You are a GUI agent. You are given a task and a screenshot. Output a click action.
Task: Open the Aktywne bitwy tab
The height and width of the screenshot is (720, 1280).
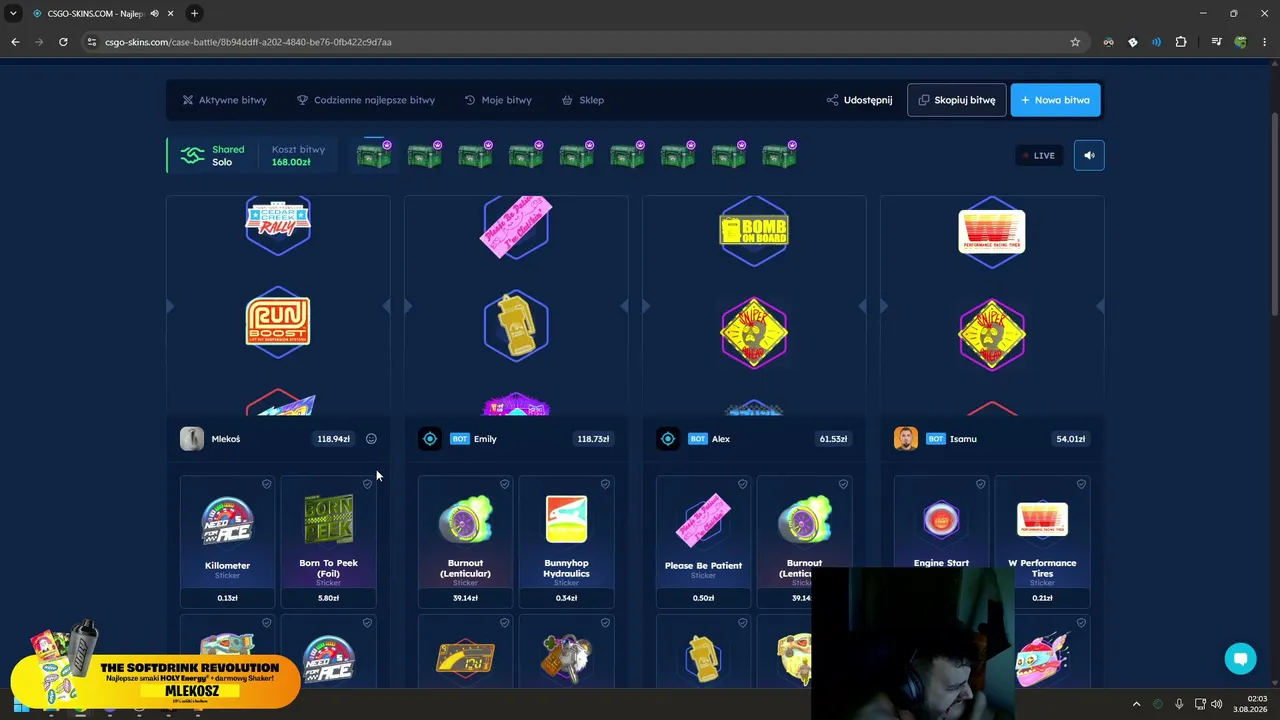[x=224, y=100]
